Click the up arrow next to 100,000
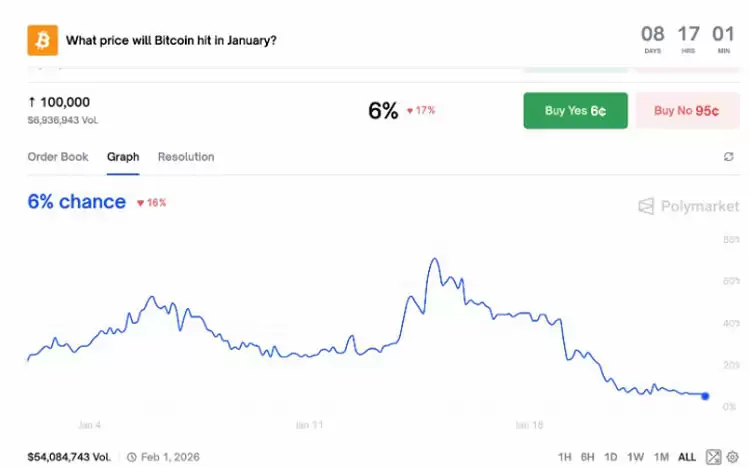The width and height of the screenshot is (750, 467). tap(32, 102)
